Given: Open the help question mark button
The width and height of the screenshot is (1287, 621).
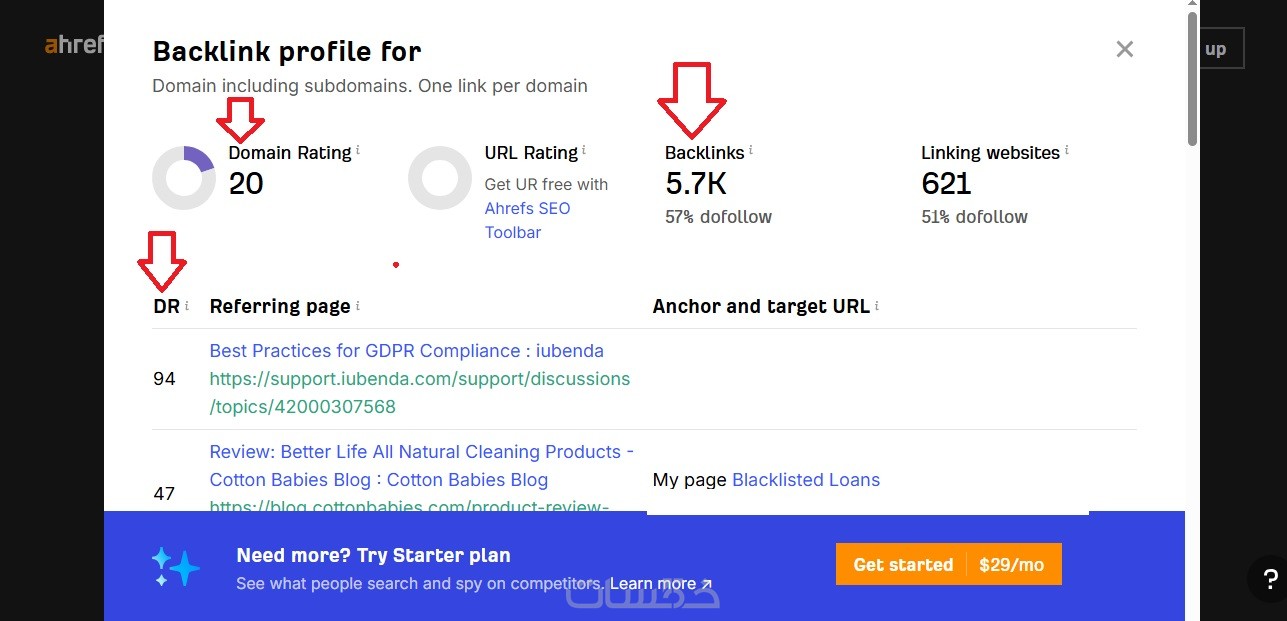Looking at the screenshot, I should 1269,578.
